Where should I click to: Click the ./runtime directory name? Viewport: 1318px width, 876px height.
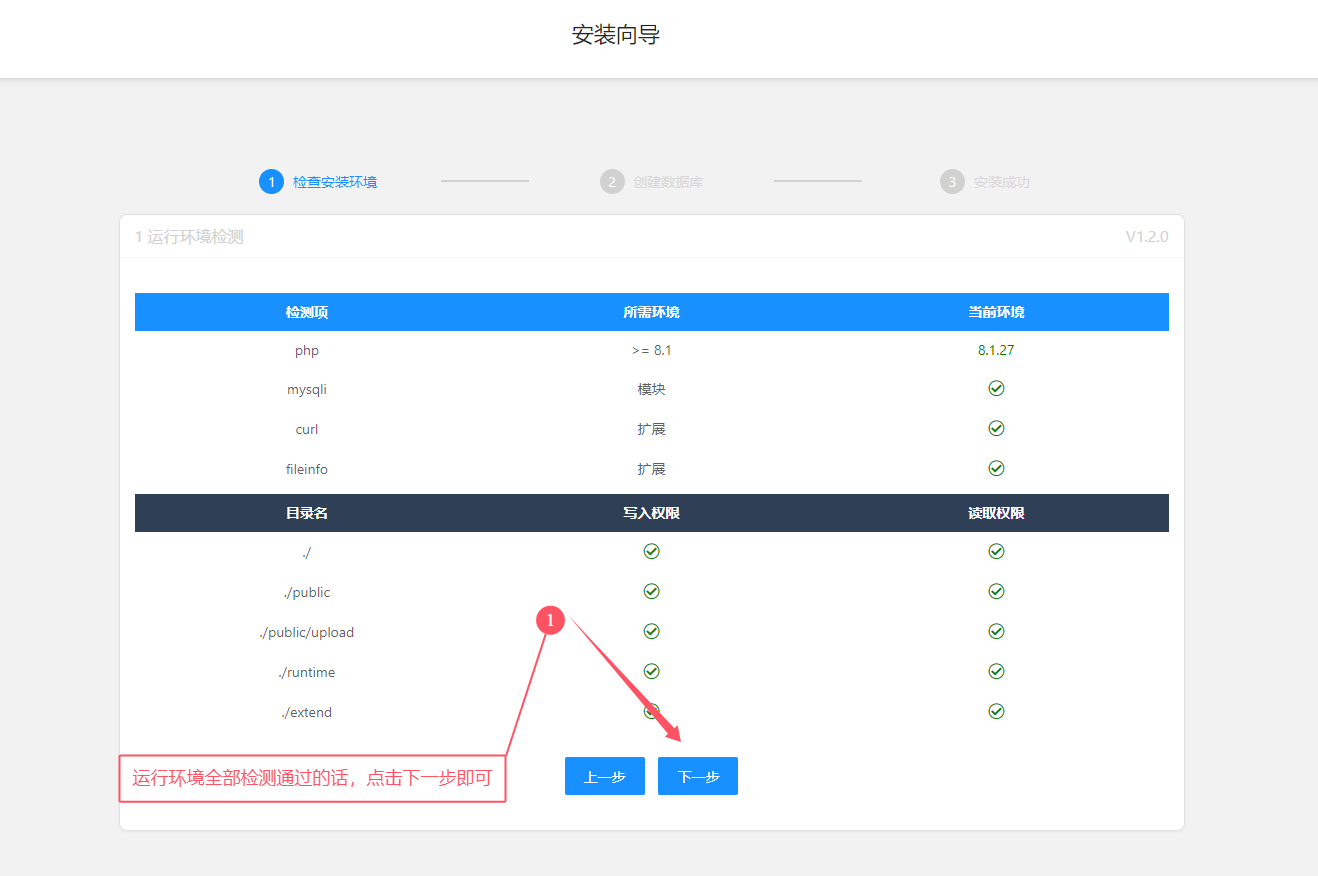click(x=307, y=672)
